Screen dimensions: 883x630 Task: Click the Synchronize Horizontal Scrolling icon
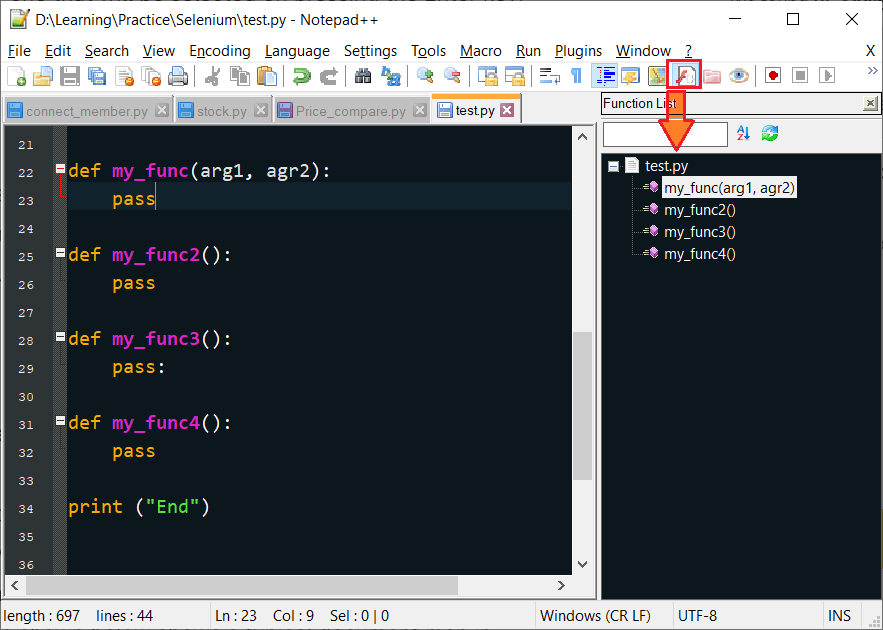(514, 75)
